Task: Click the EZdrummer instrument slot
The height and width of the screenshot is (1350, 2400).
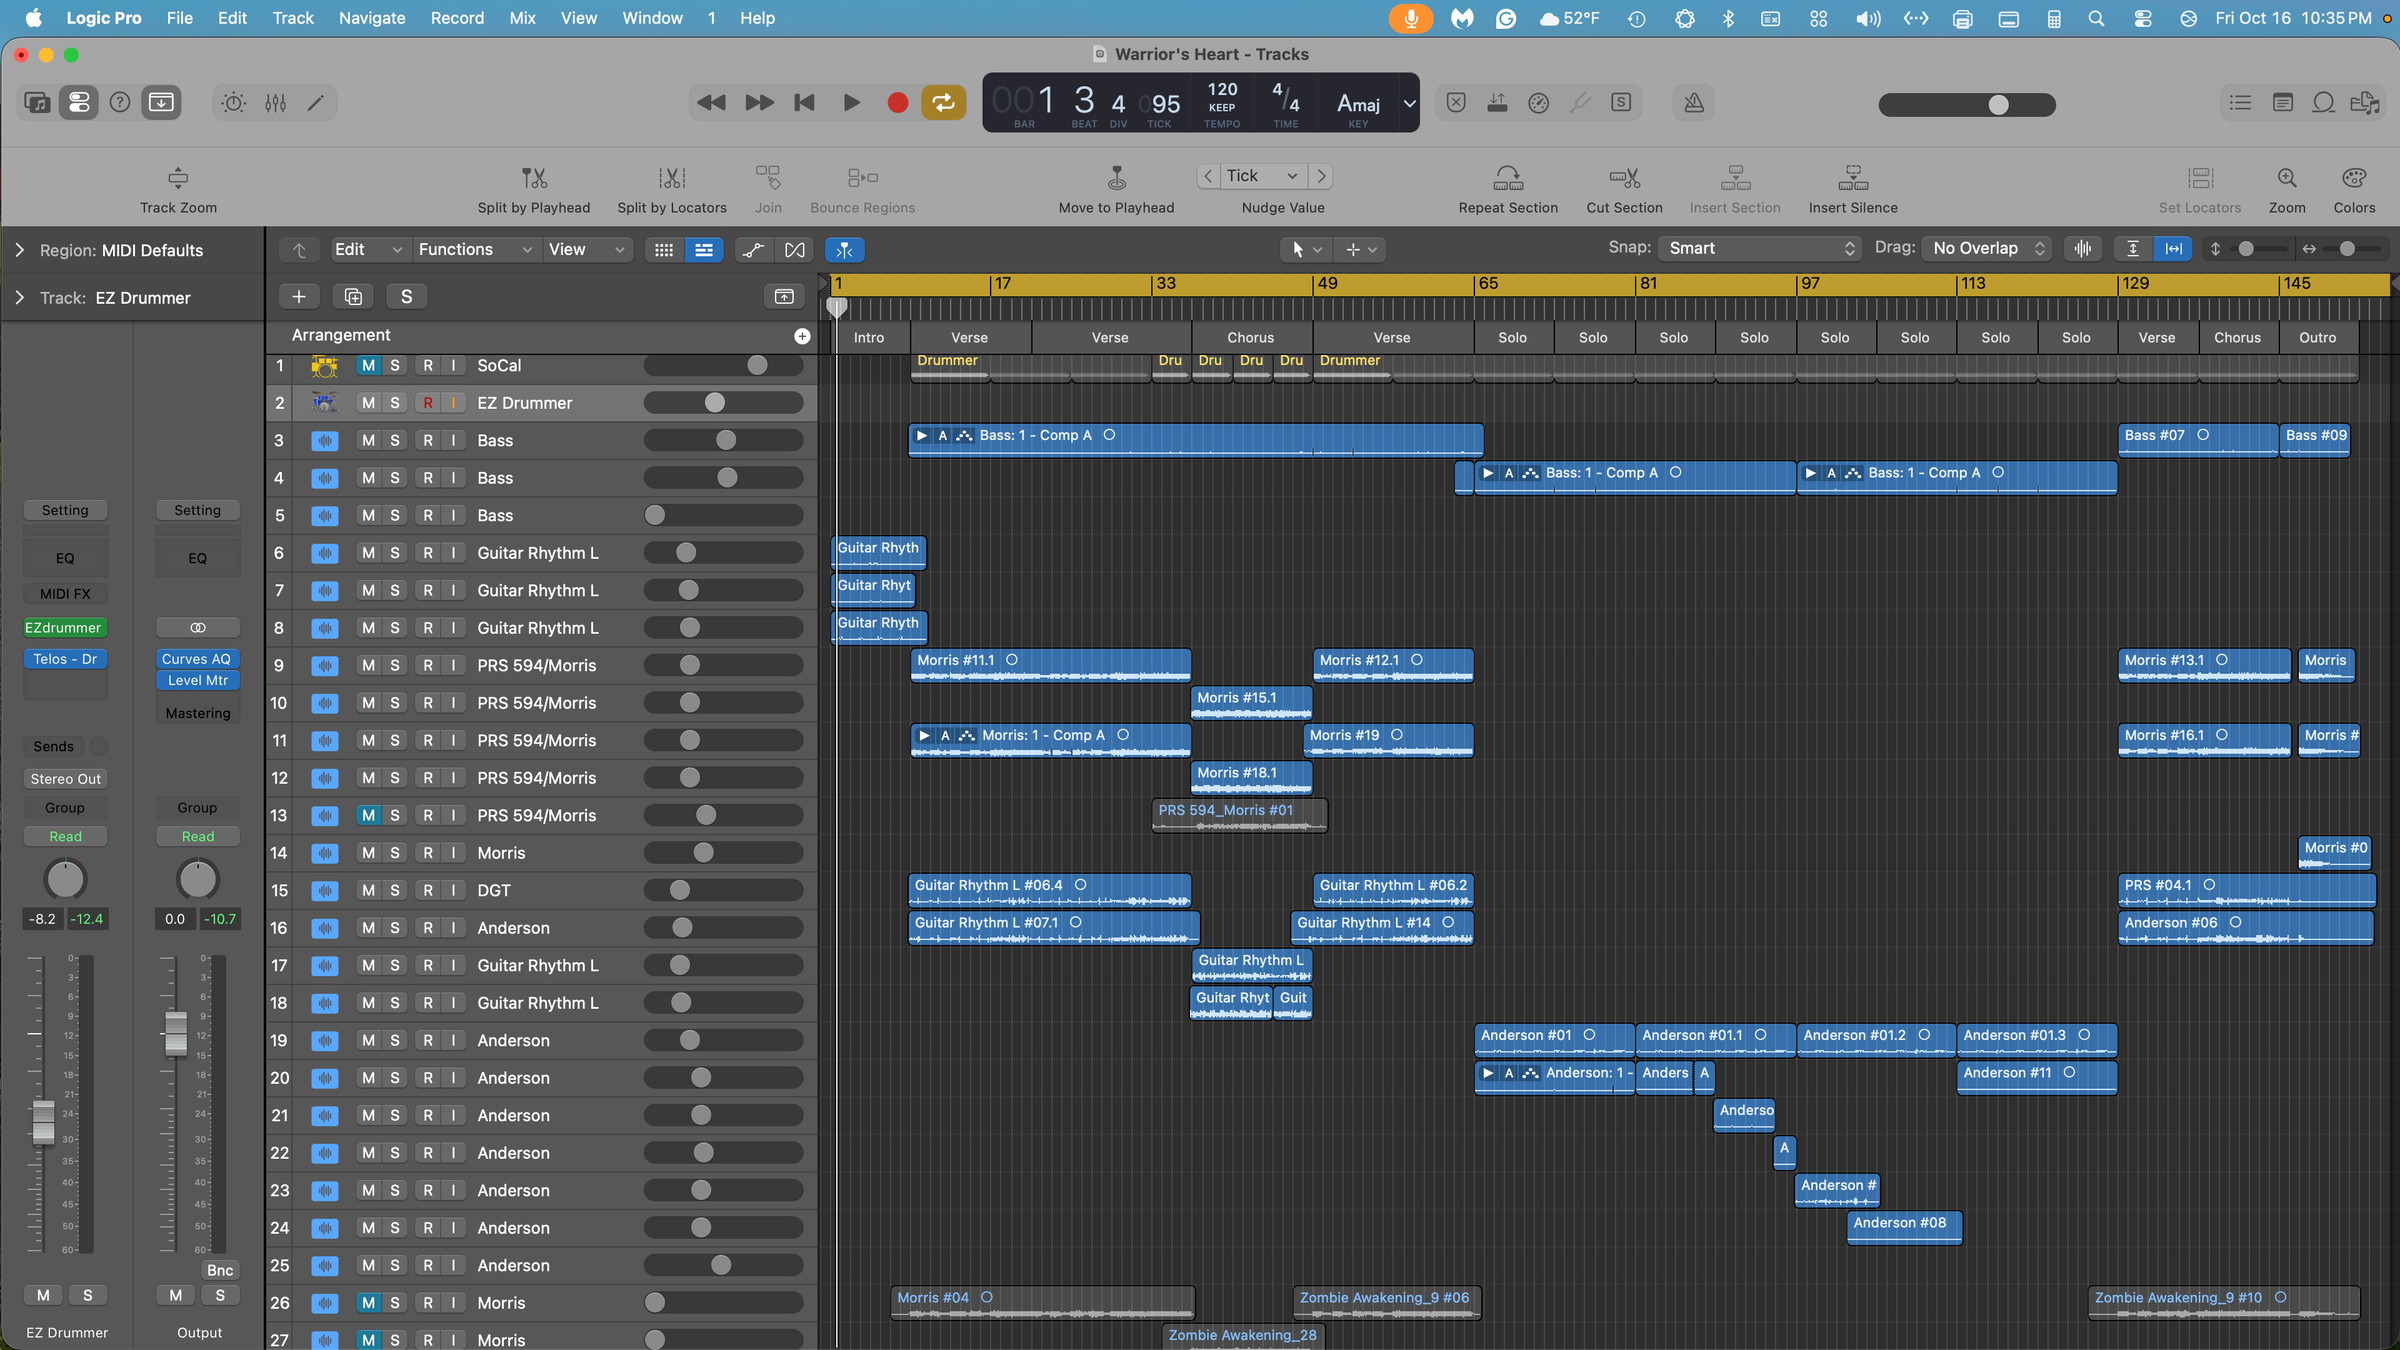Action: (65, 628)
